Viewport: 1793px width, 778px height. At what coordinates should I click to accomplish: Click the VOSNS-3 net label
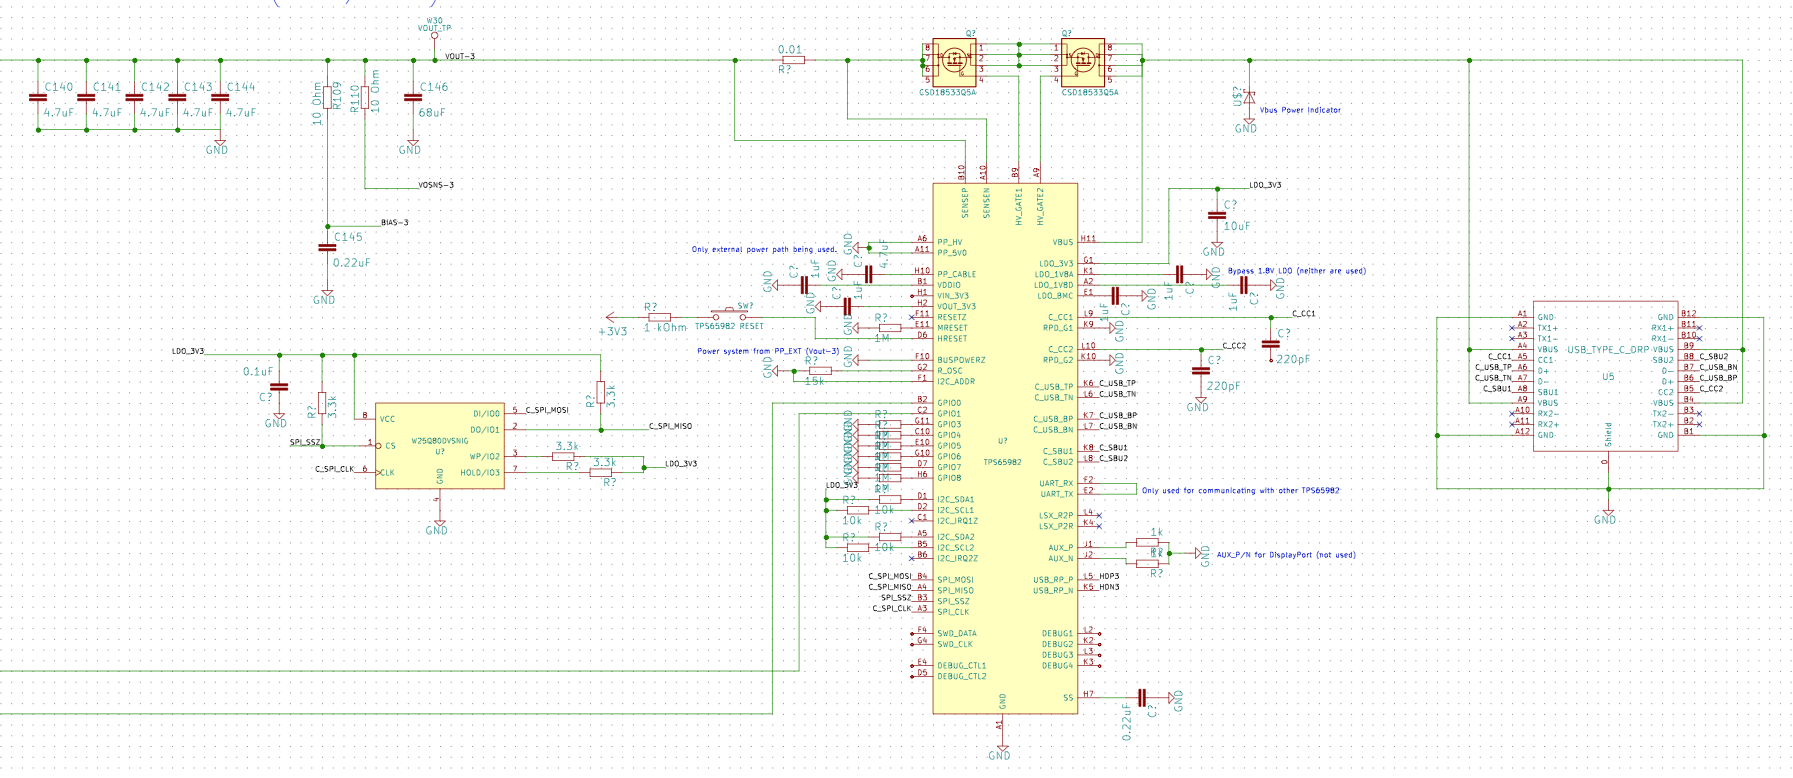(436, 185)
